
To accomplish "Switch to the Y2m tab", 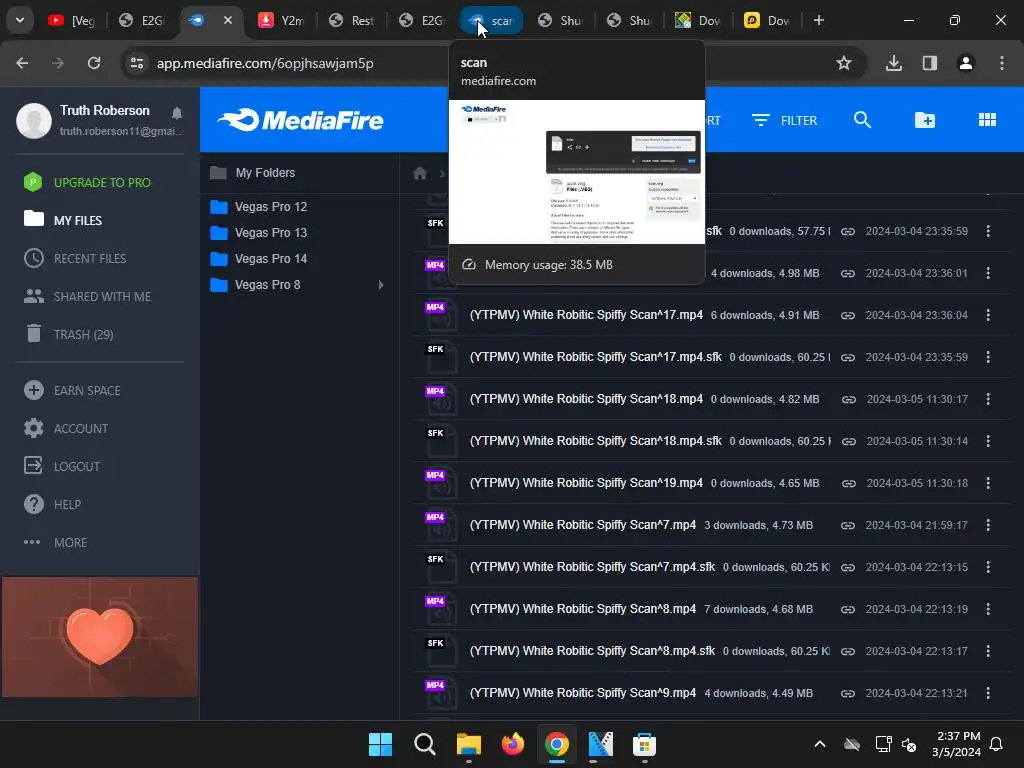I will coord(281,21).
